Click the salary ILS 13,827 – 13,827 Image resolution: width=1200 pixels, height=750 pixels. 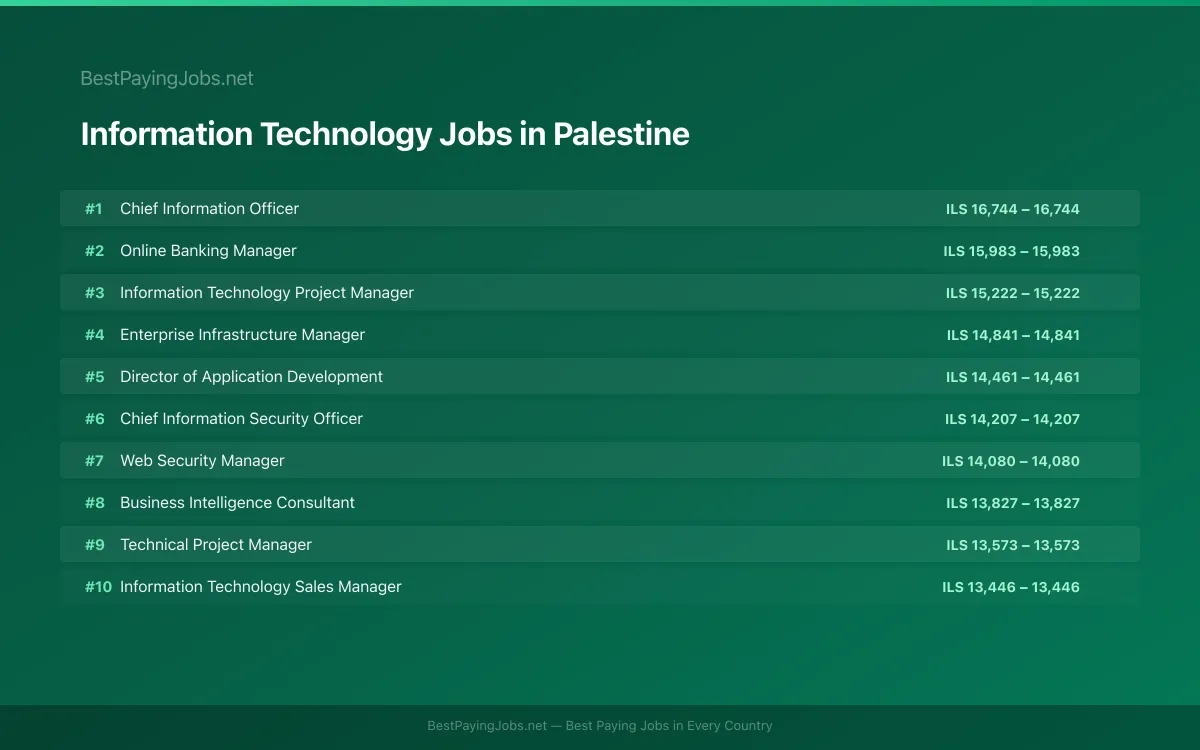1013,503
